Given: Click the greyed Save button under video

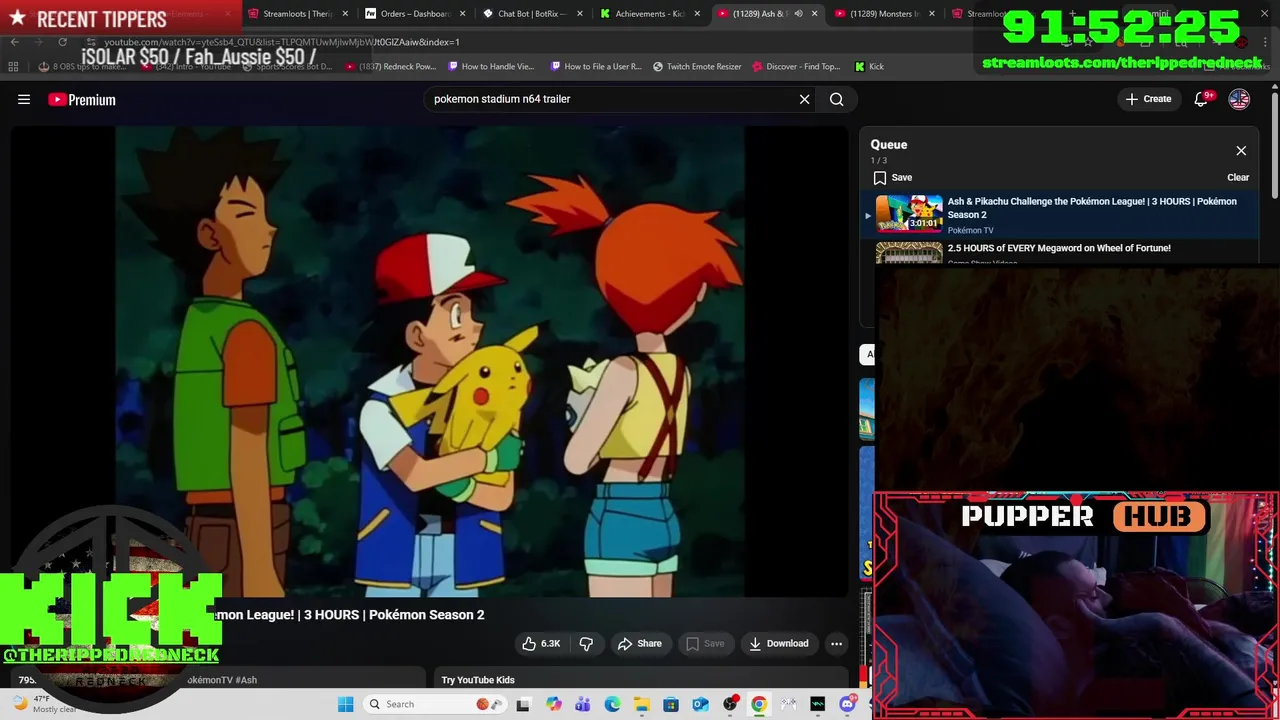Looking at the screenshot, I should pyautogui.click(x=705, y=644).
